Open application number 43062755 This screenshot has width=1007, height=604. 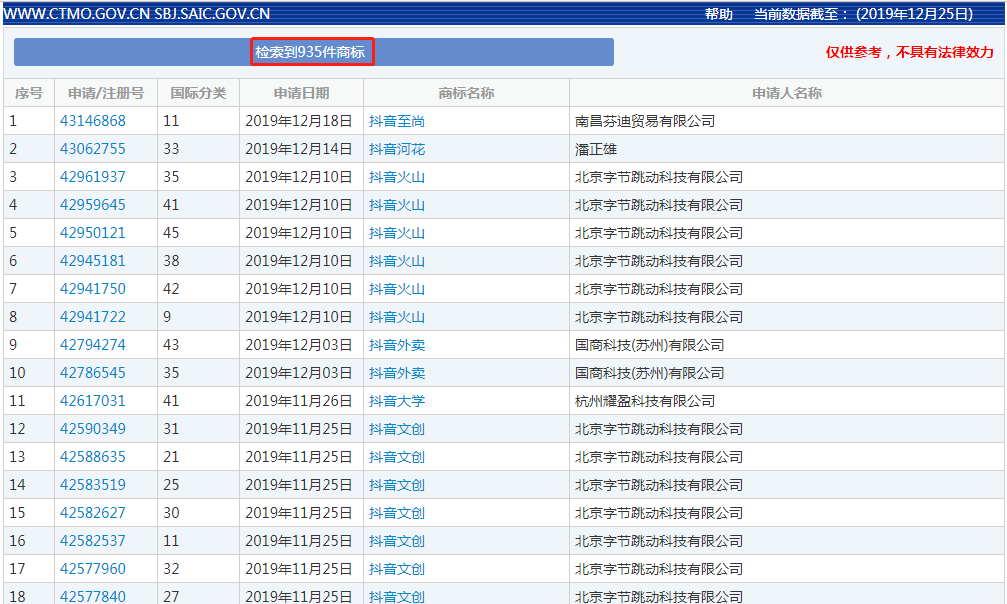(93, 149)
